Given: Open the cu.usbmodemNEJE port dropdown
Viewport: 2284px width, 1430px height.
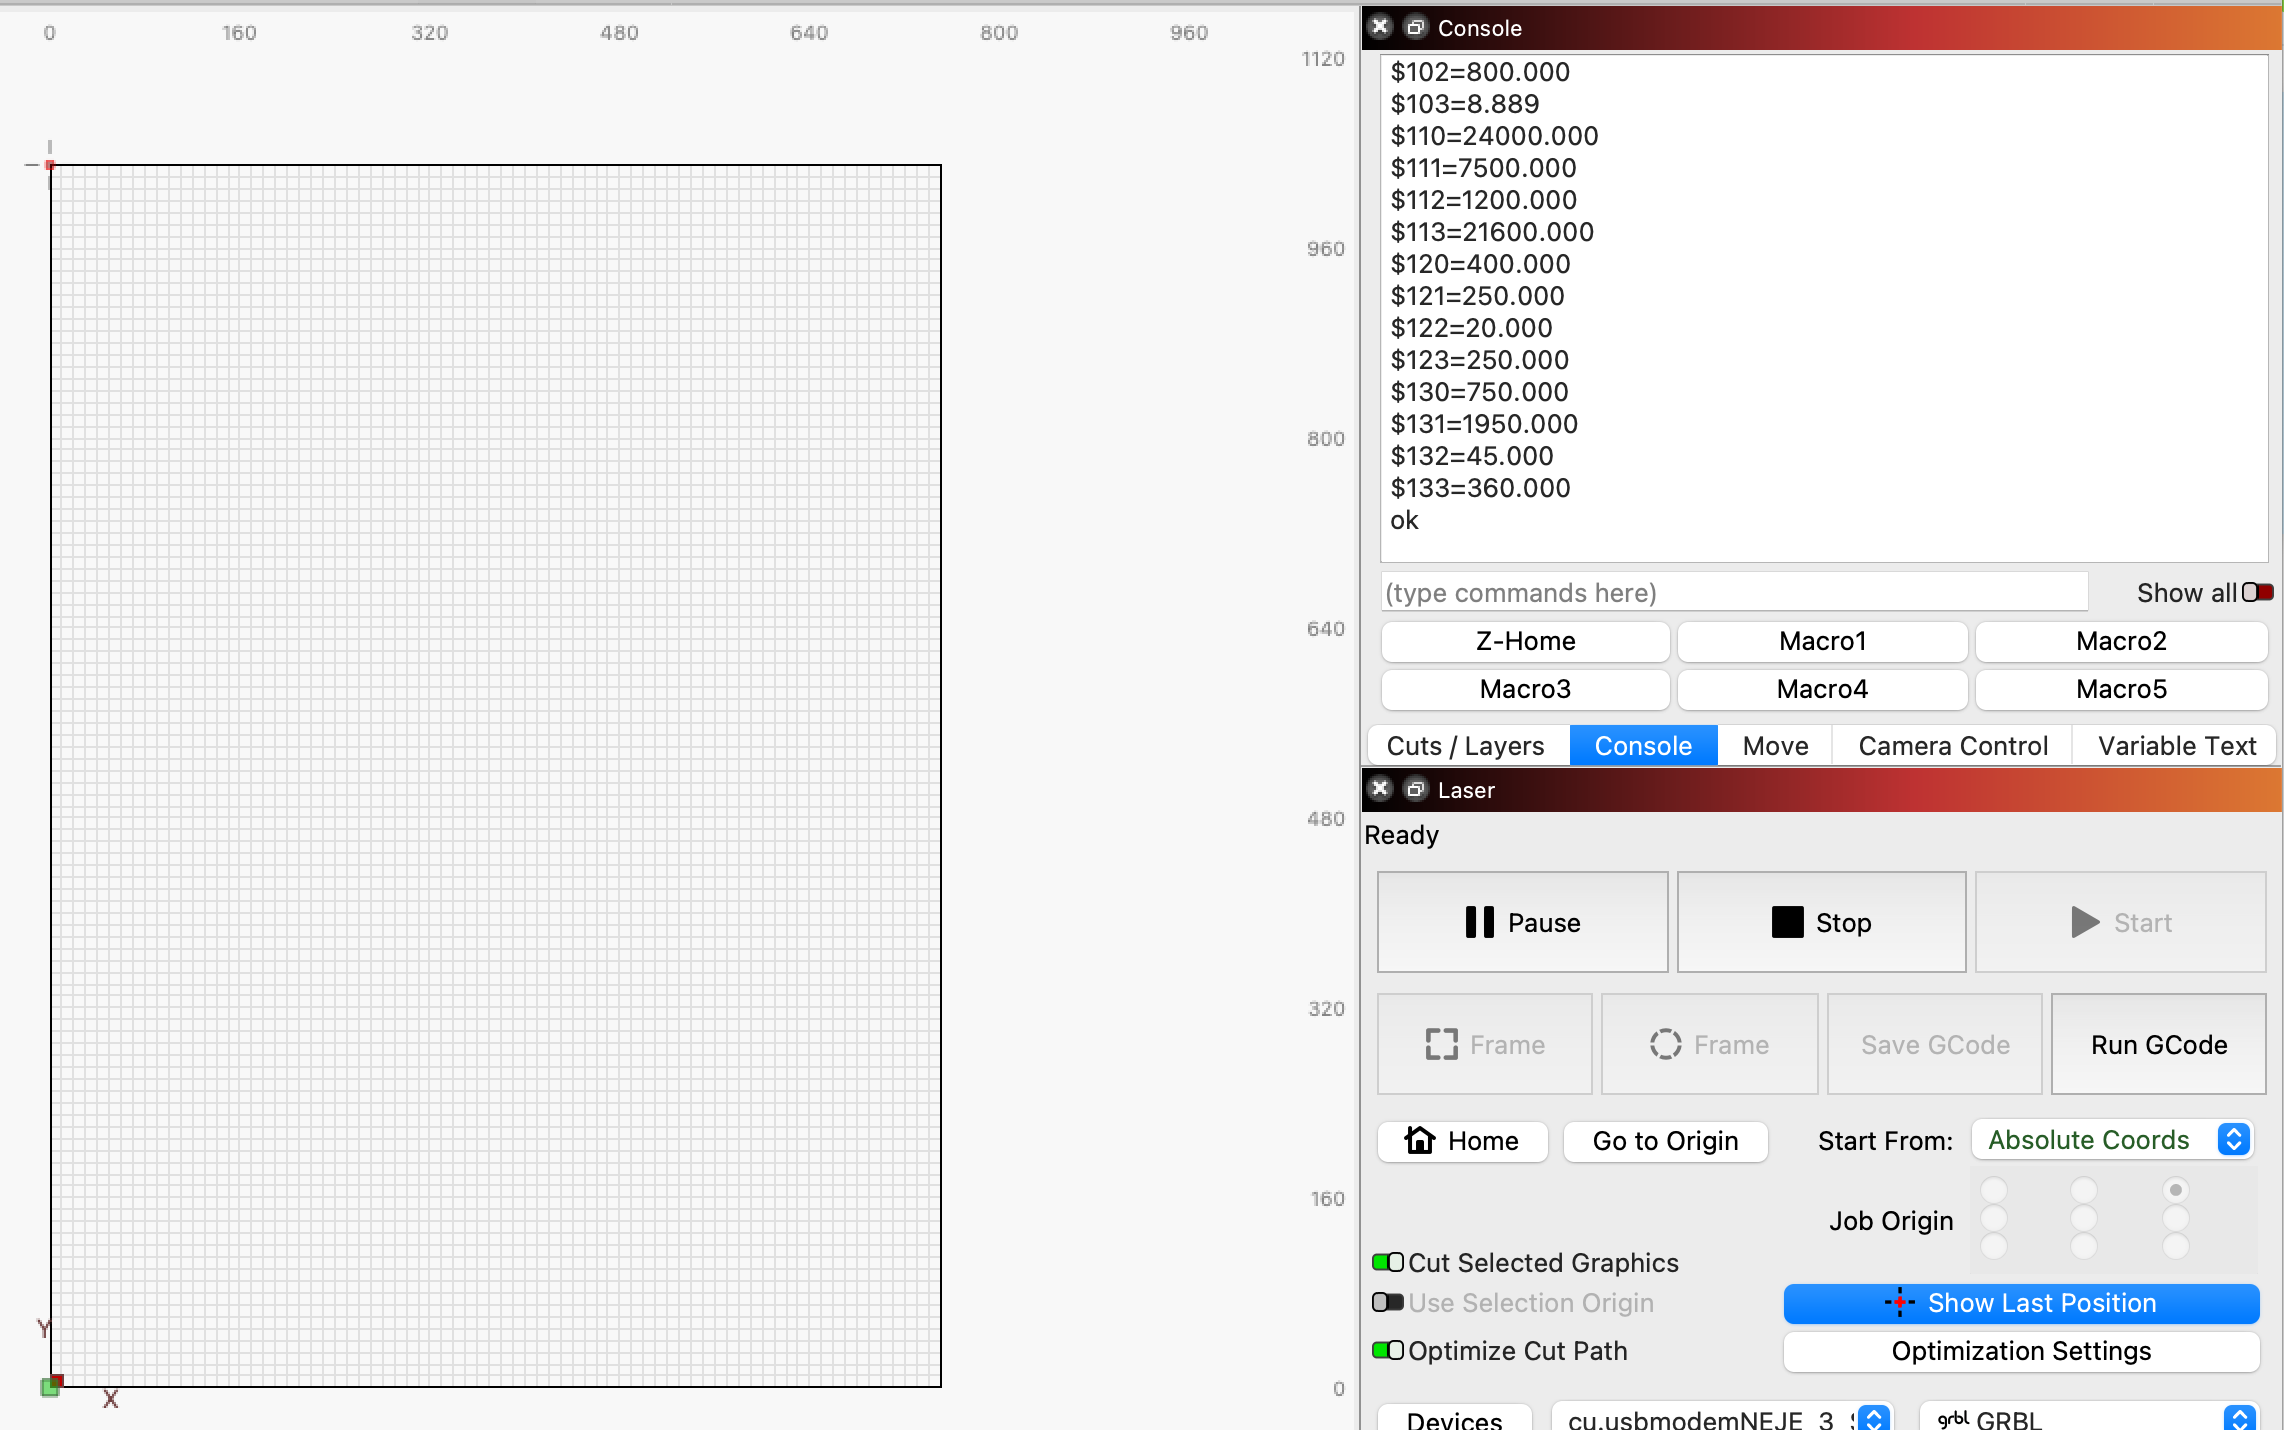Looking at the screenshot, I should pyautogui.click(x=1718, y=1418).
